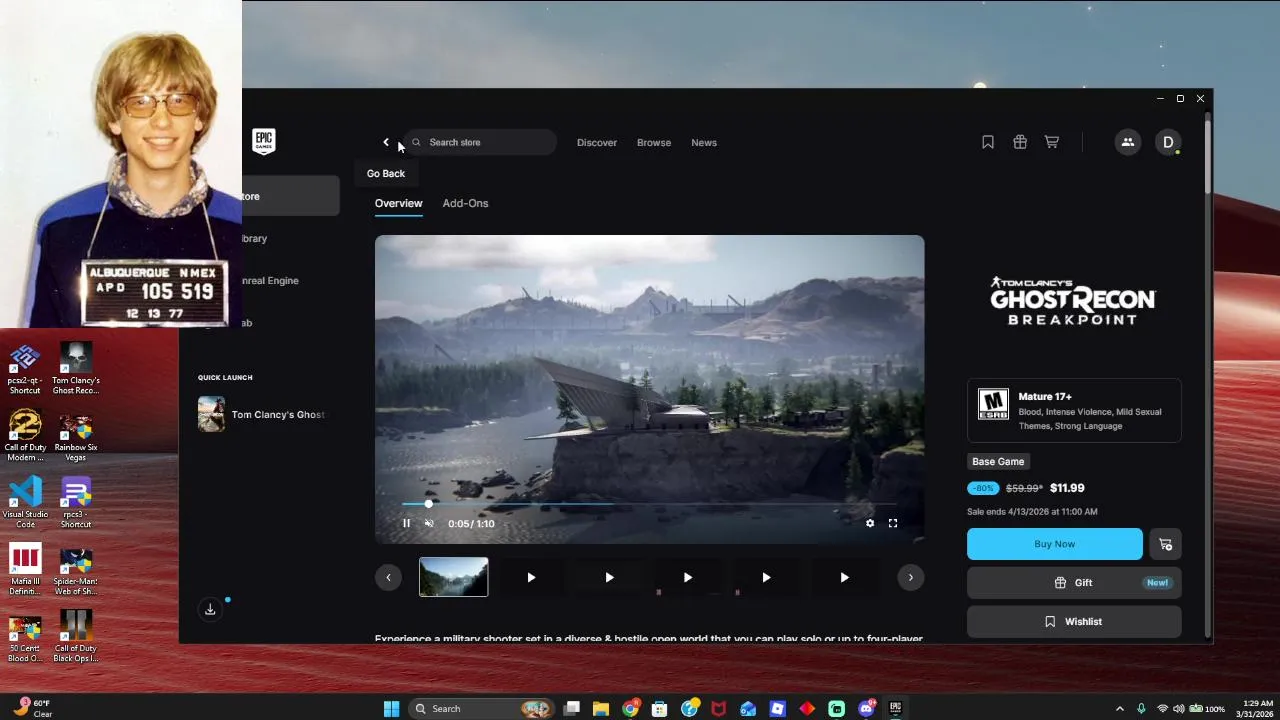Viewport: 1280px width, 720px height.
Task: Open the Browse page
Action: click(x=654, y=142)
